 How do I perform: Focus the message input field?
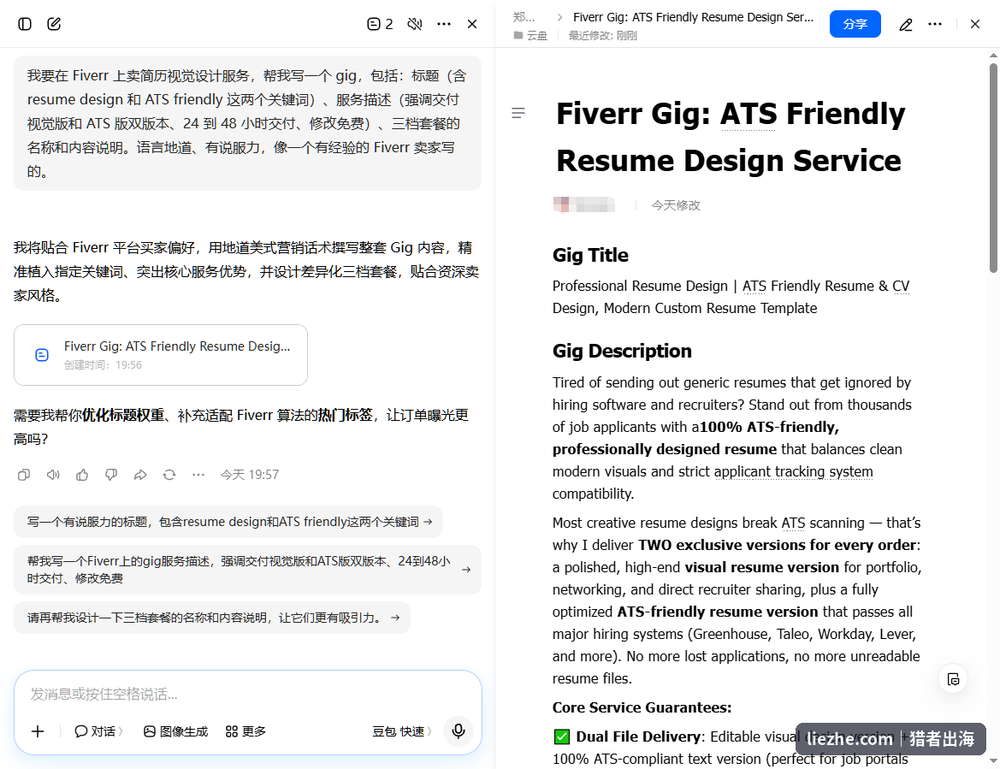247,694
